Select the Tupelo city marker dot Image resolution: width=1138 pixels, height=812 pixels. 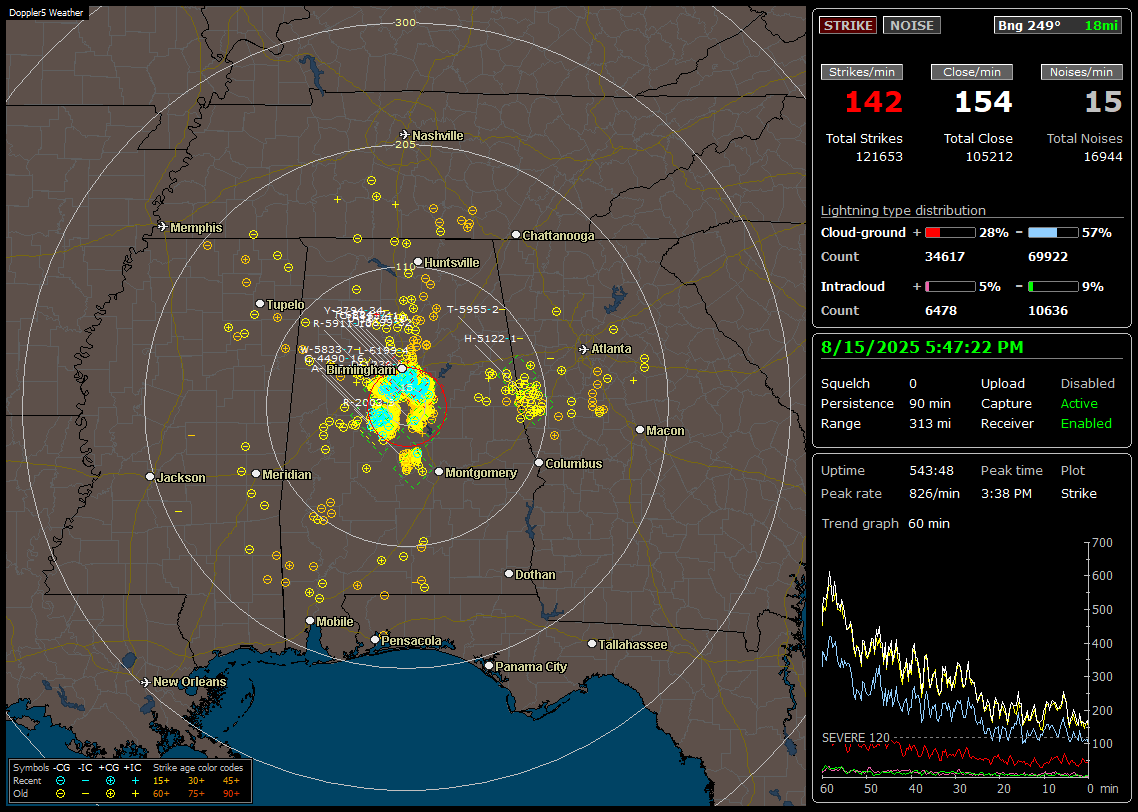[x=260, y=304]
